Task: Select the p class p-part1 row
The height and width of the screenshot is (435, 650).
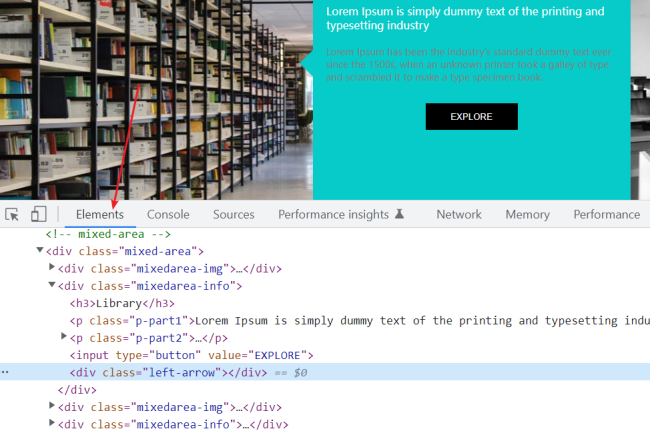Action: 360,321
